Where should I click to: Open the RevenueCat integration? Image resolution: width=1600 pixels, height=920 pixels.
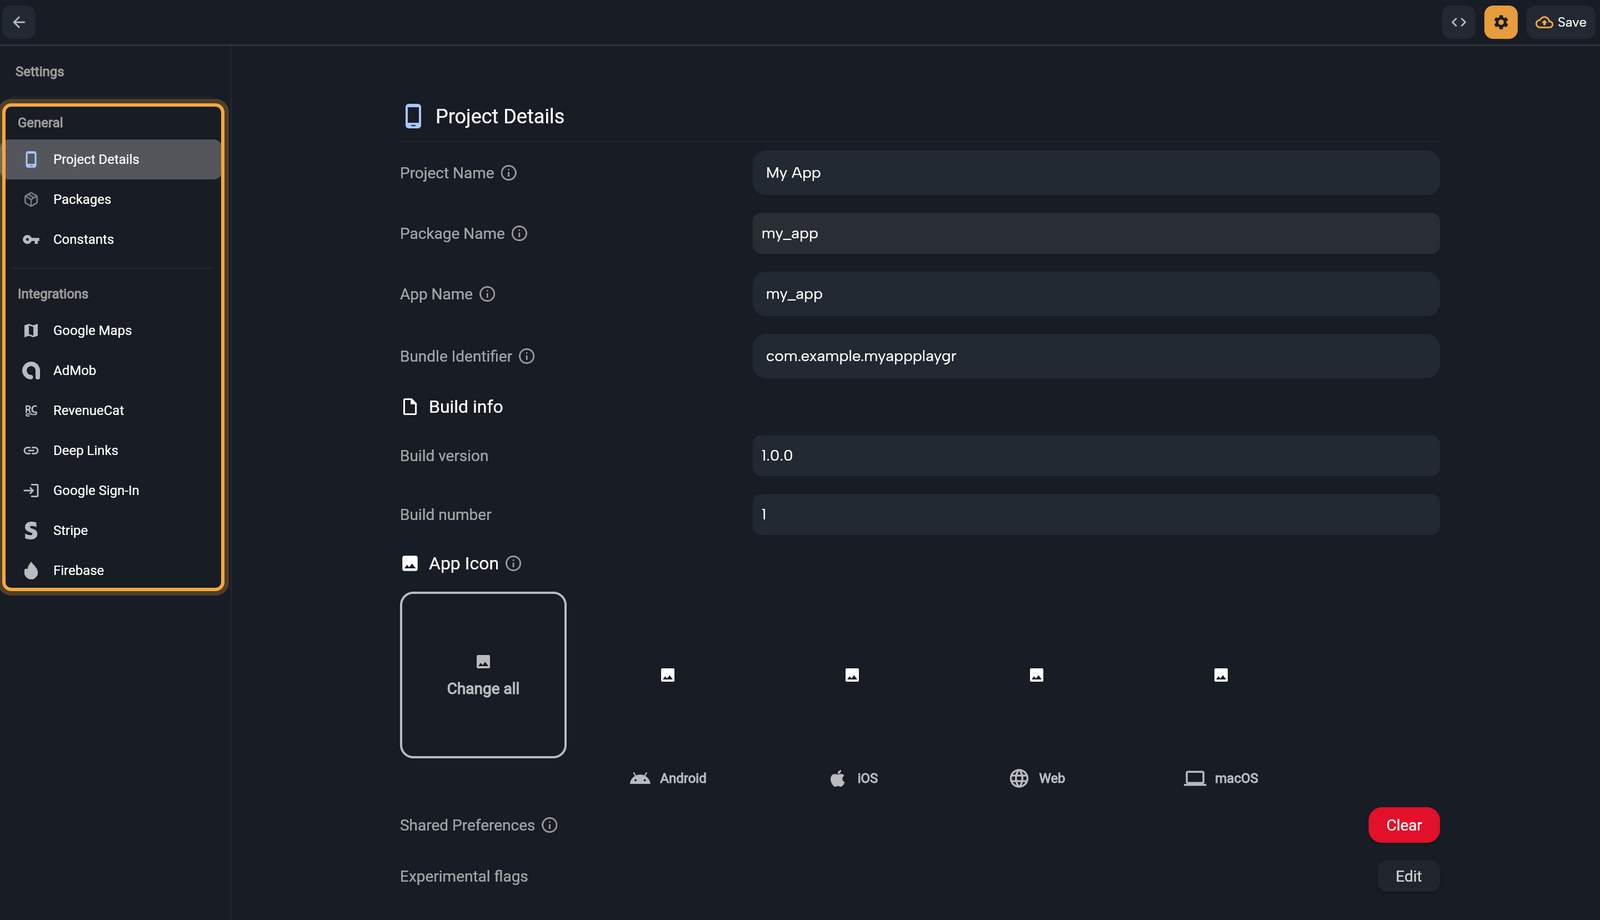(113, 410)
